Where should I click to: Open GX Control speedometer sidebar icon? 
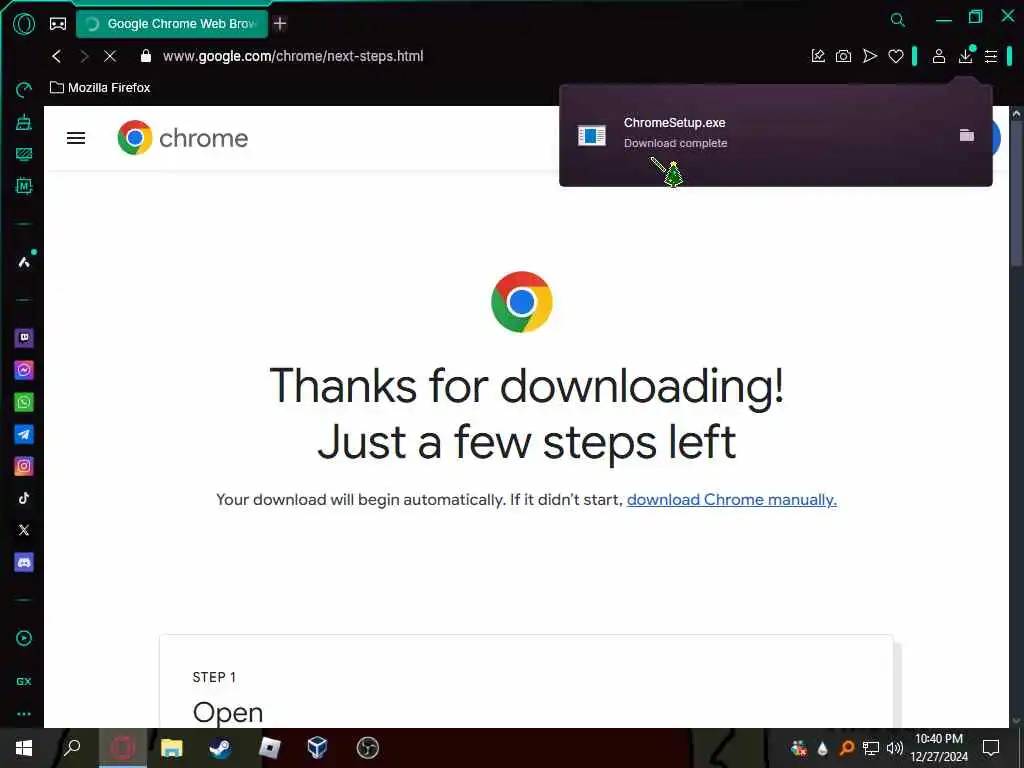click(24, 90)
